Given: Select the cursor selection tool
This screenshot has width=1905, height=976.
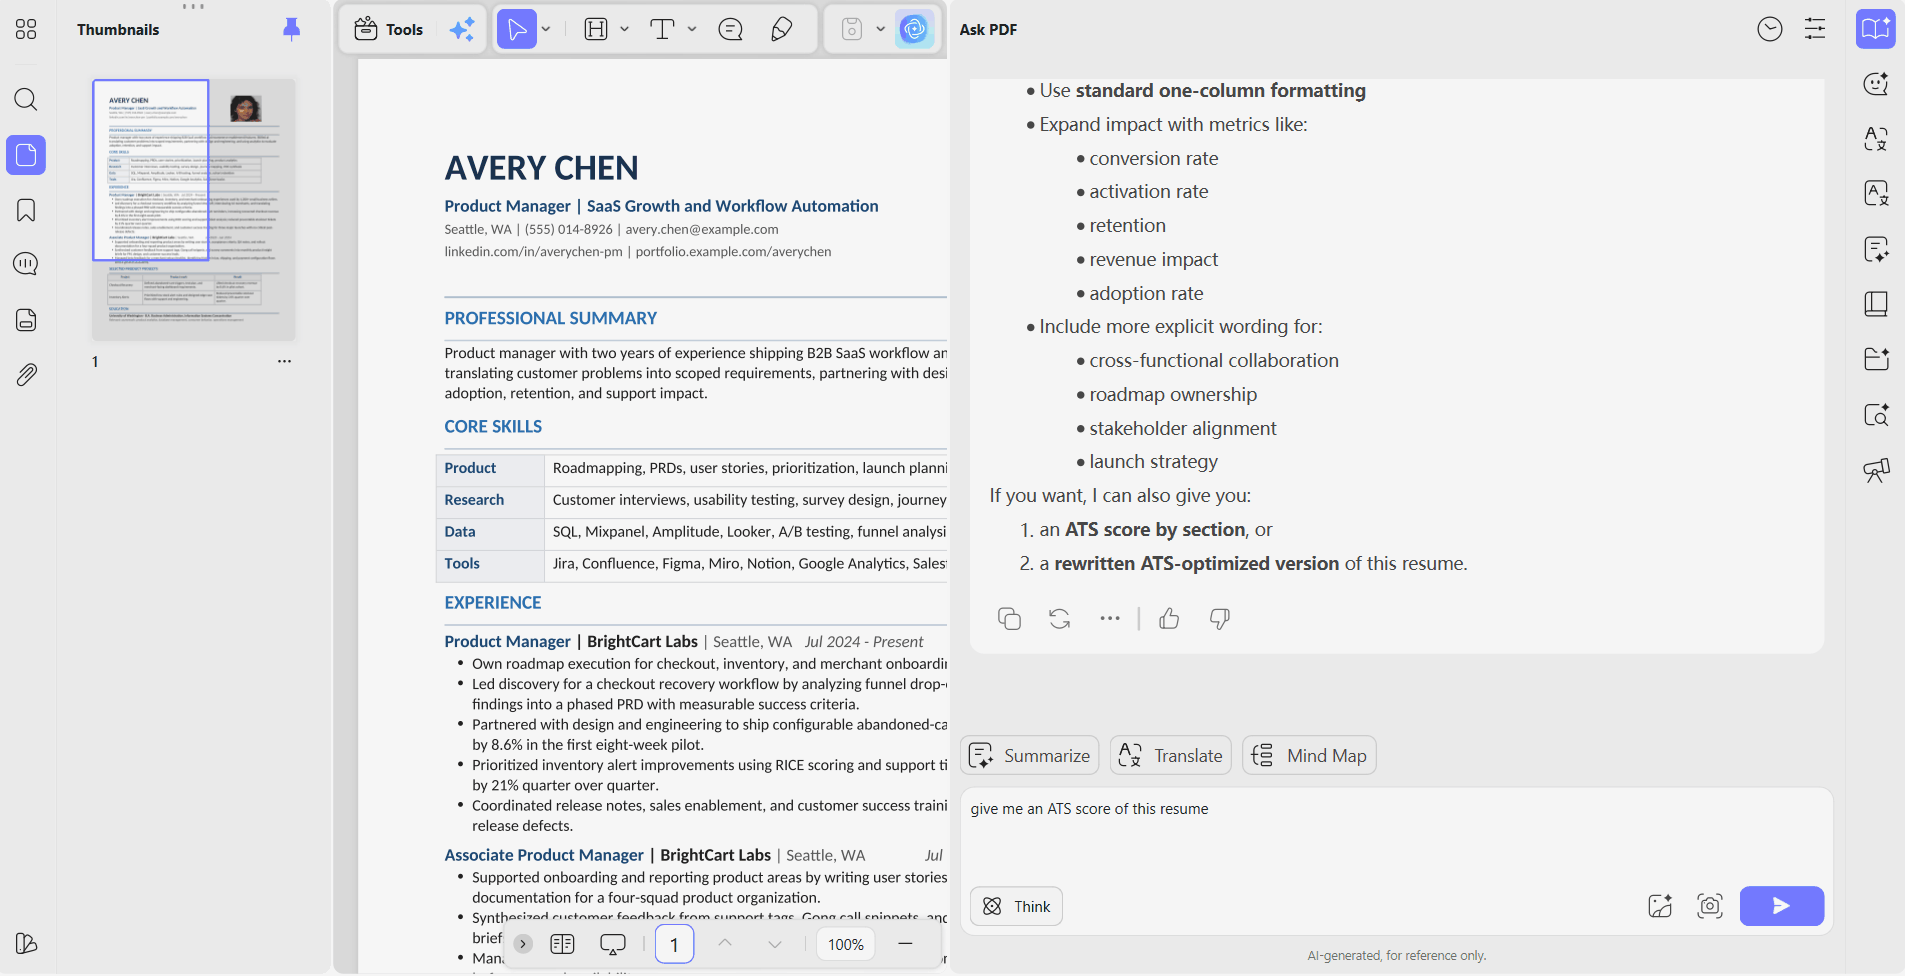Looking at the screenshot, I should (517, 29).
